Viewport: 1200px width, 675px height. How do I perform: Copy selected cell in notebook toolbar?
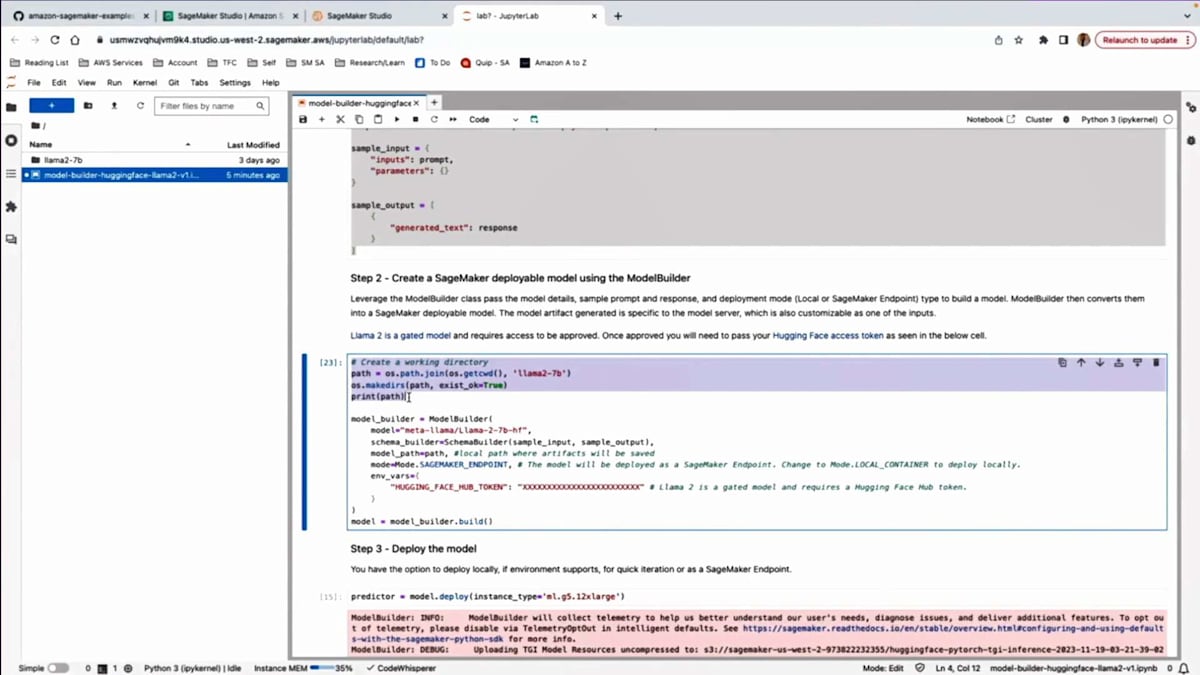tap(359, 119)
